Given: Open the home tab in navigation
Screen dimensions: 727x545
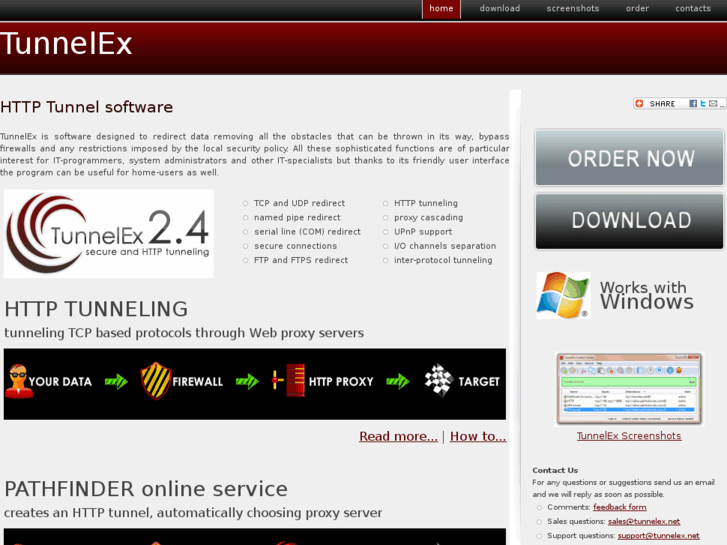Looking at the screenshot, I should click(x=441, y=9).
